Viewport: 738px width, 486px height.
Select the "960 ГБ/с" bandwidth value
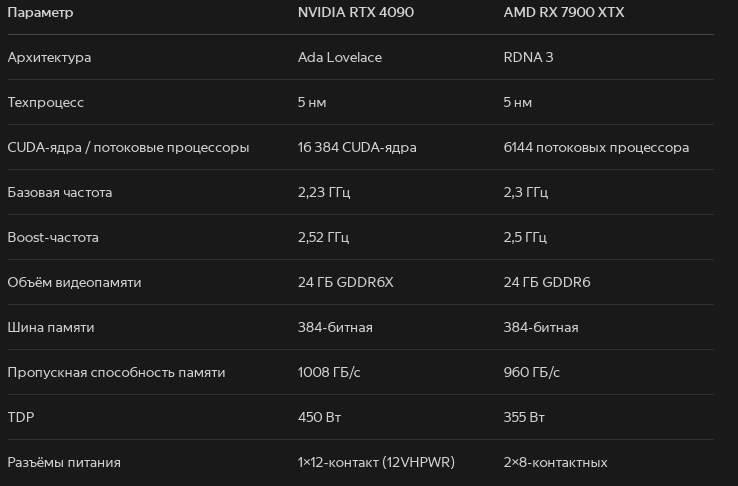[x=532, y=372]
